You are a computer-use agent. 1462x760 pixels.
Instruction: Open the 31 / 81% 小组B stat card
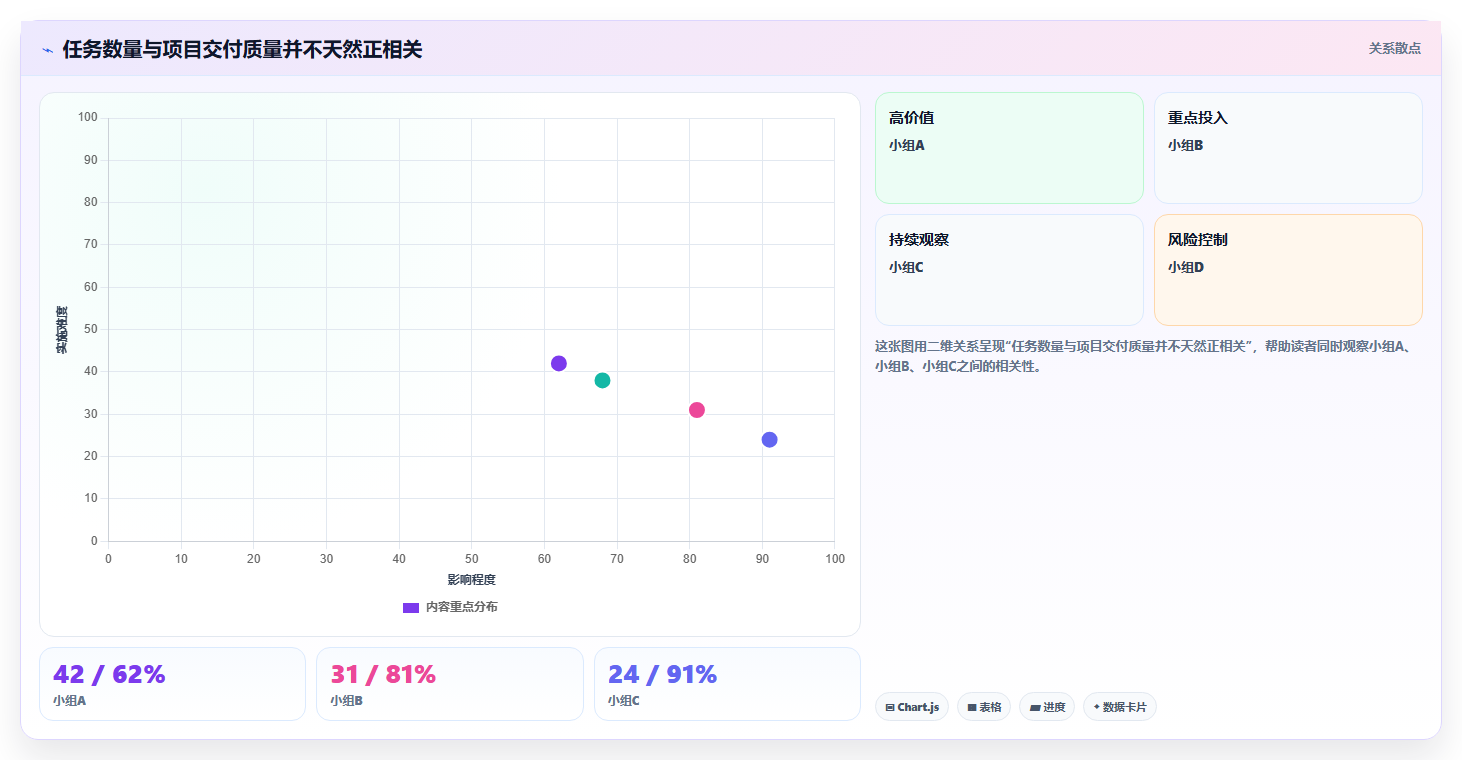[x=450, y=684]
